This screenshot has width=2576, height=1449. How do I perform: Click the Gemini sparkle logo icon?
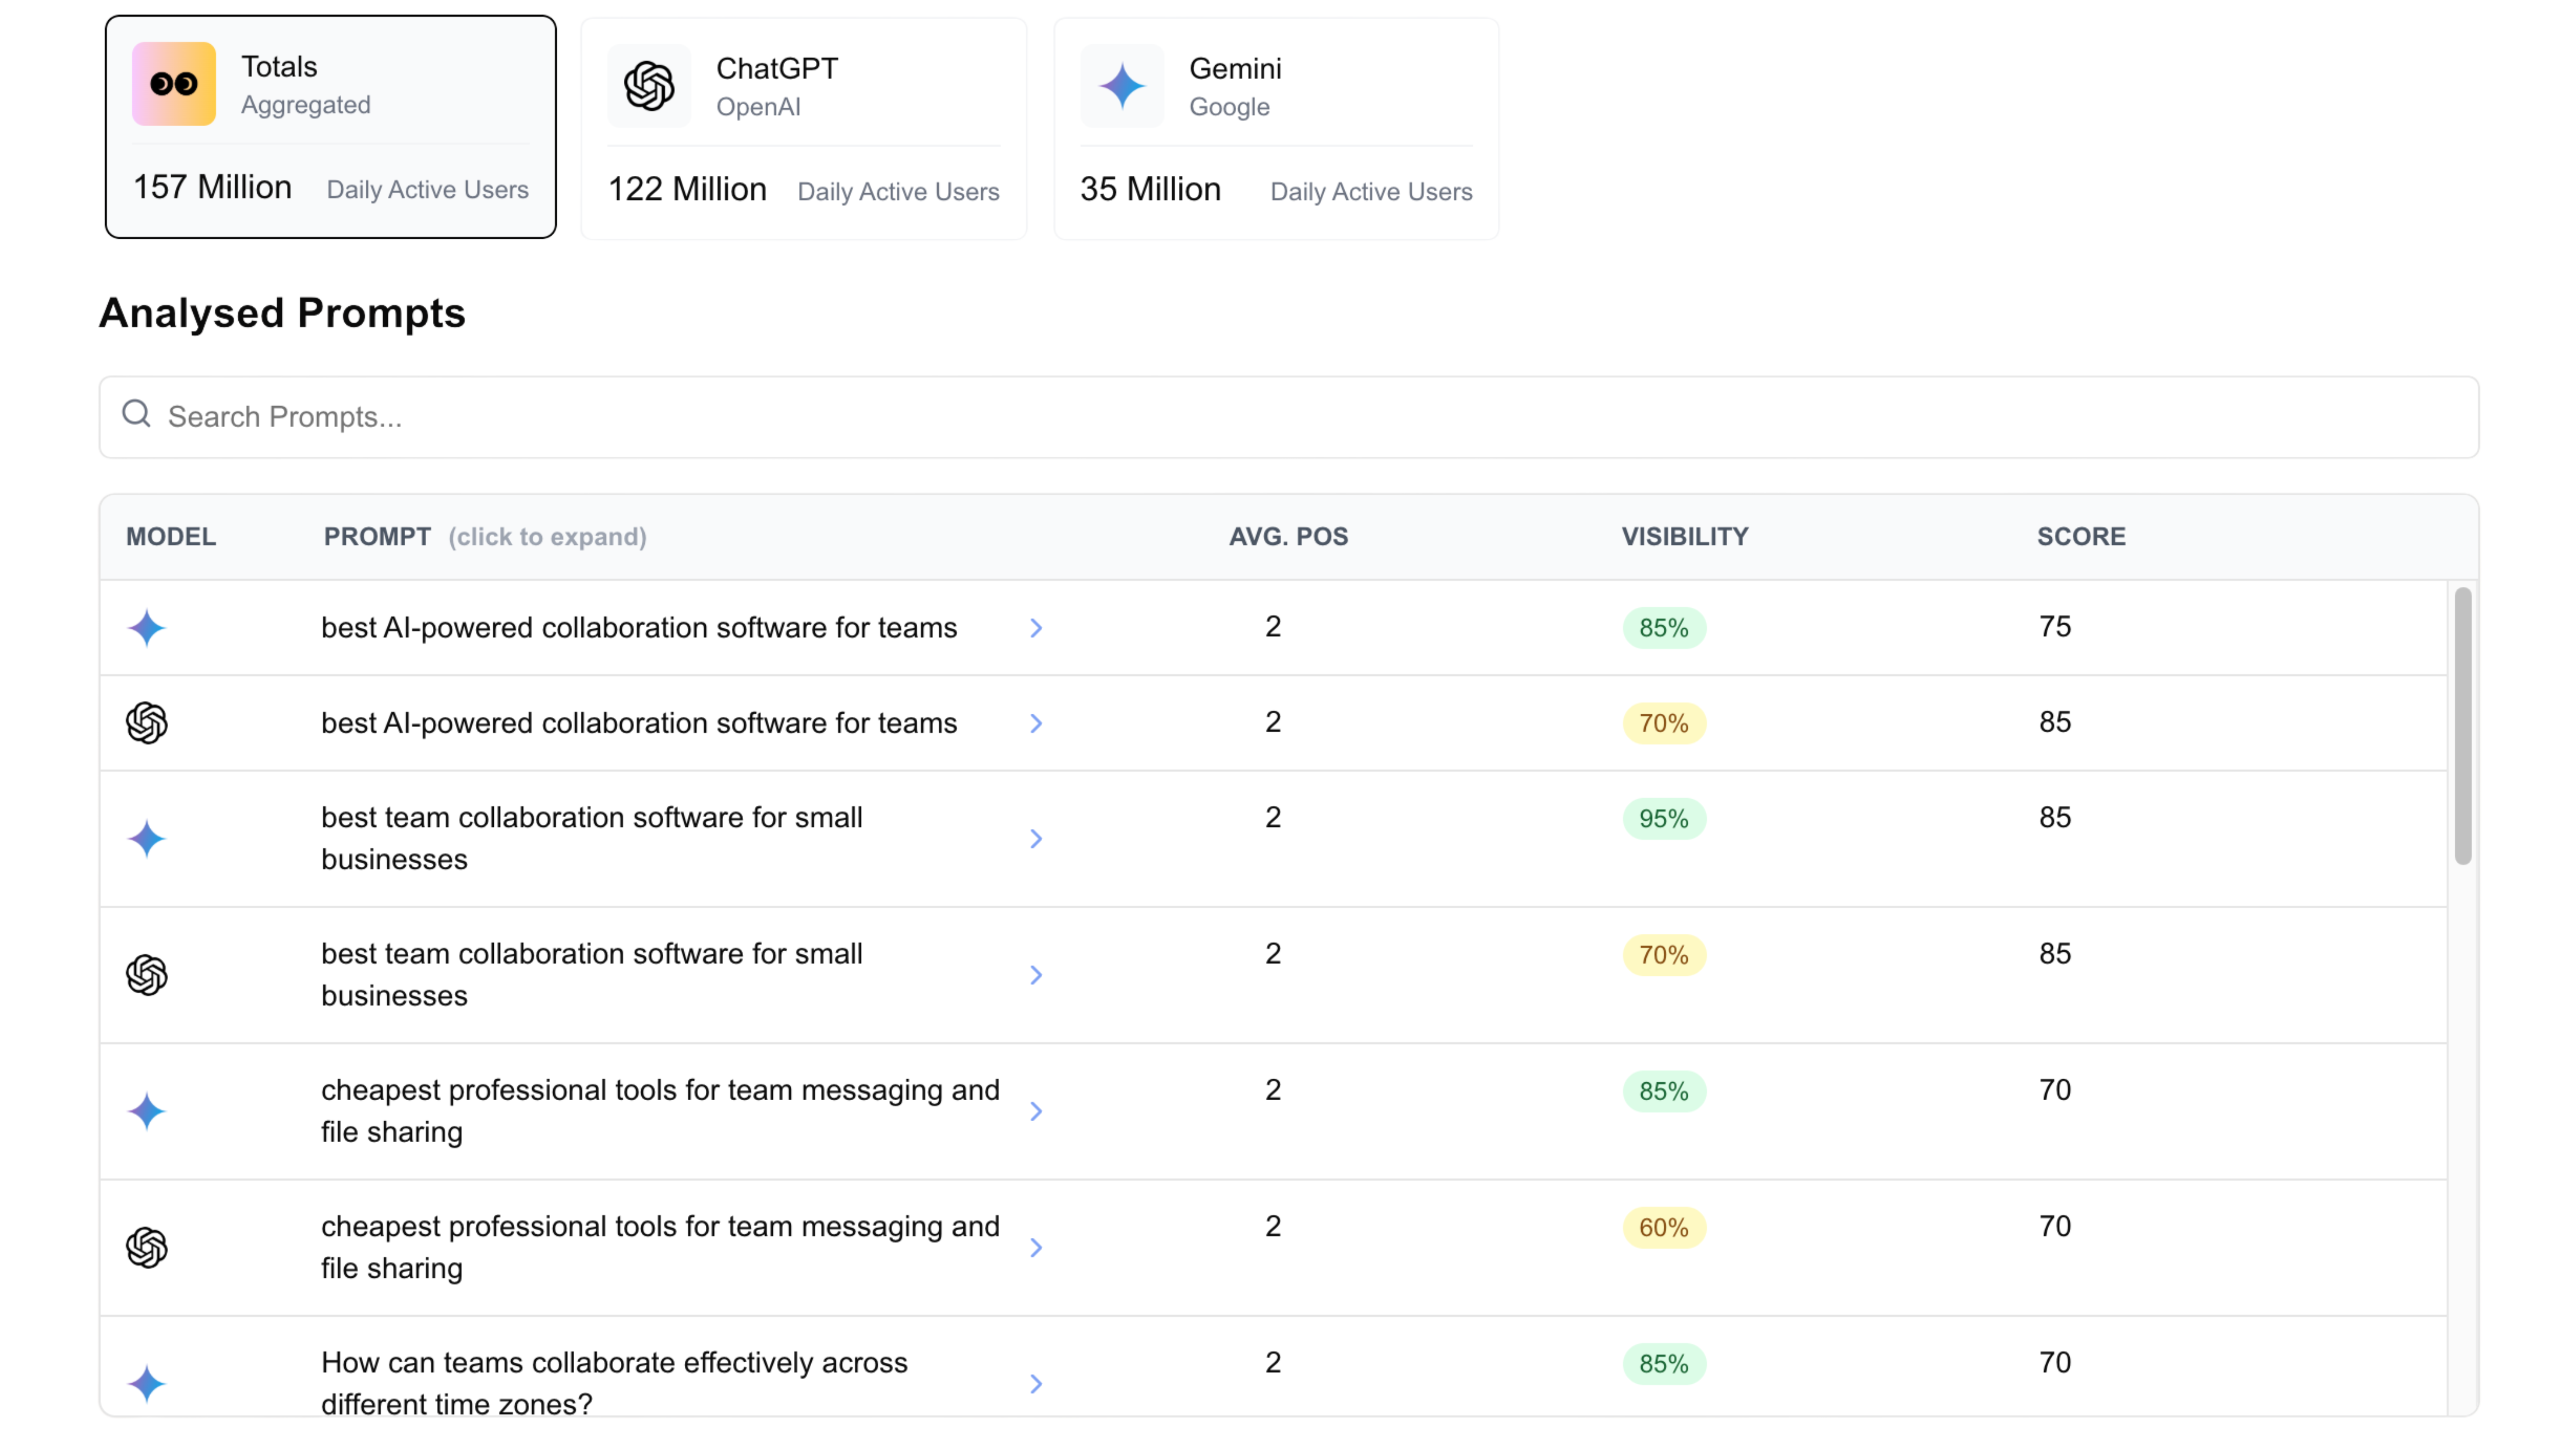pos(1122,86)
